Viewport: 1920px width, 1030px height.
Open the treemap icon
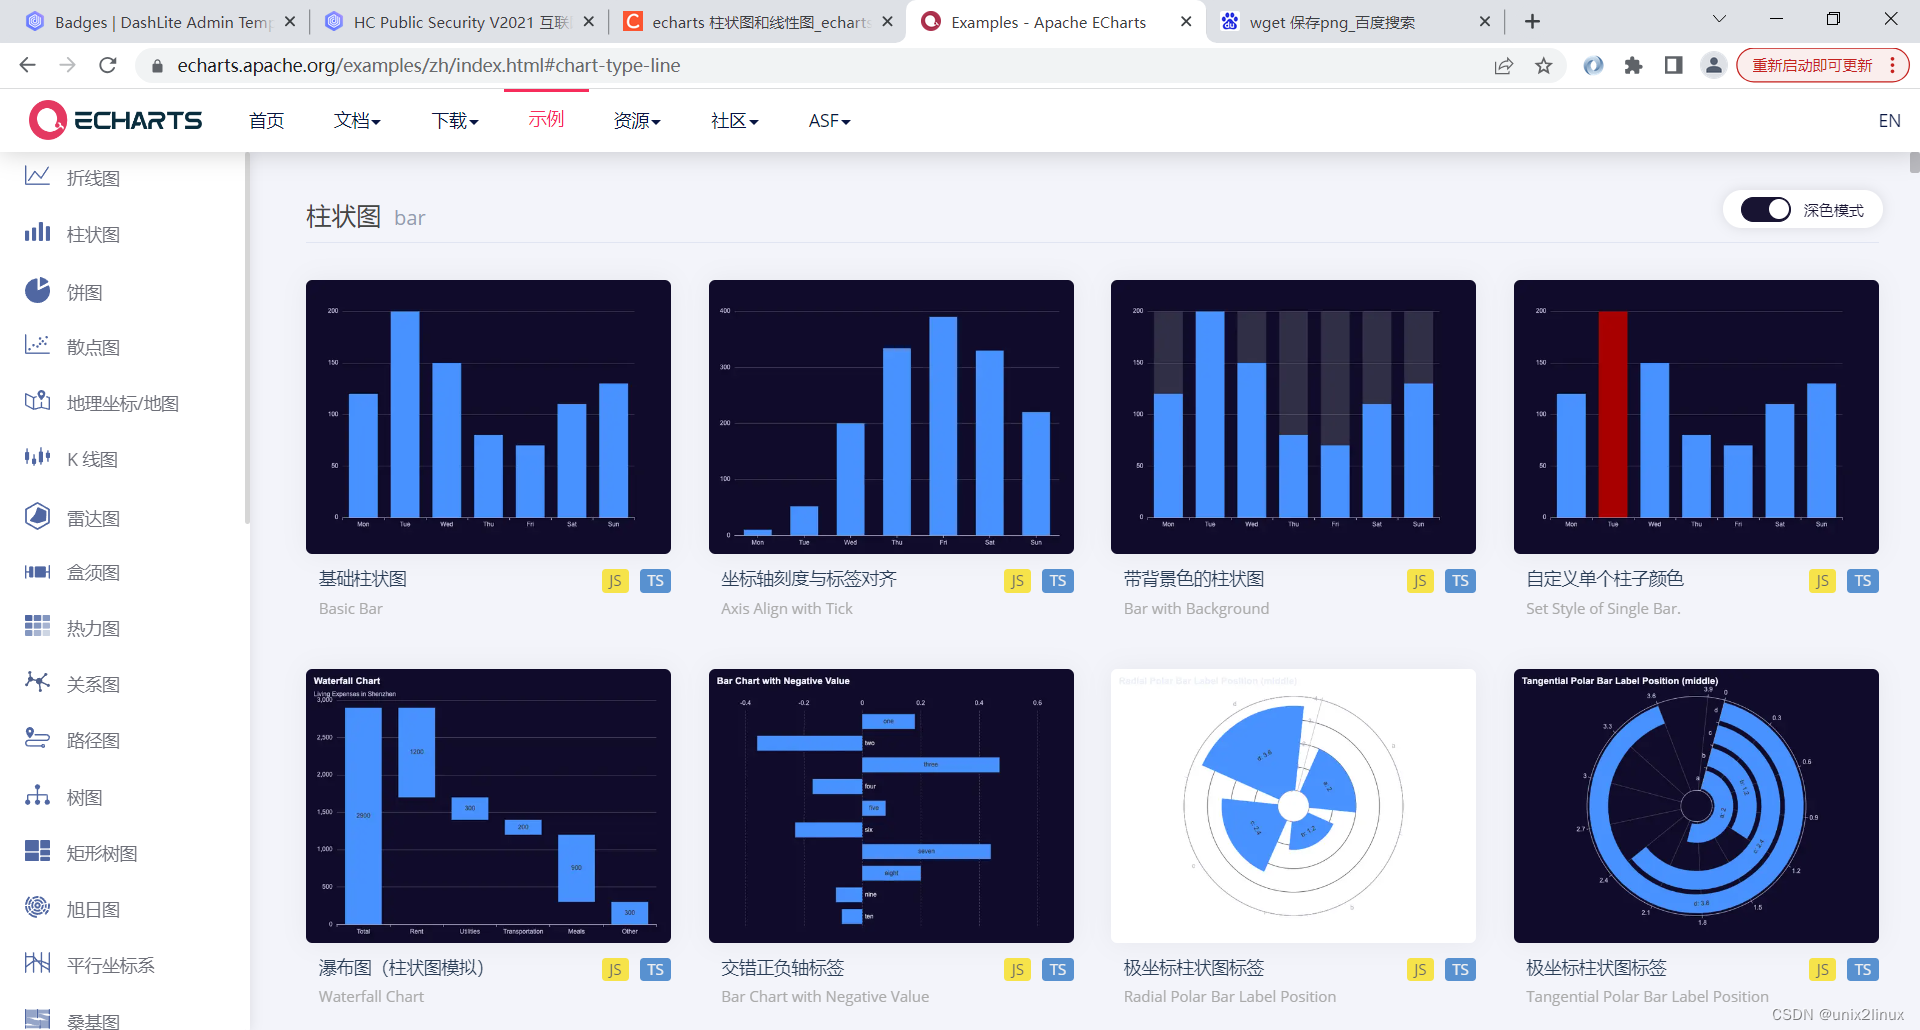pos(37,851)
